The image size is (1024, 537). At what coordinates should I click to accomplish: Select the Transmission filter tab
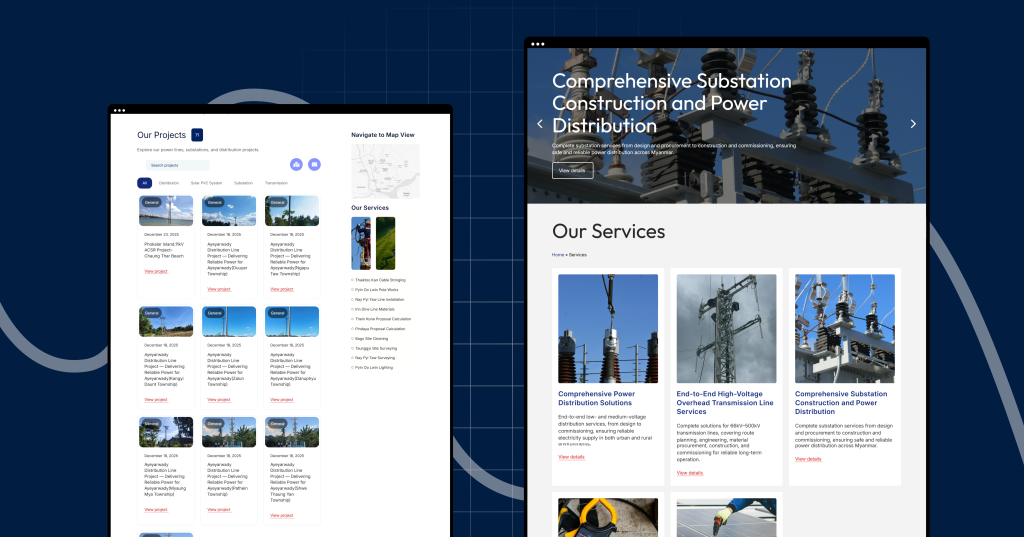coord(276,183)
